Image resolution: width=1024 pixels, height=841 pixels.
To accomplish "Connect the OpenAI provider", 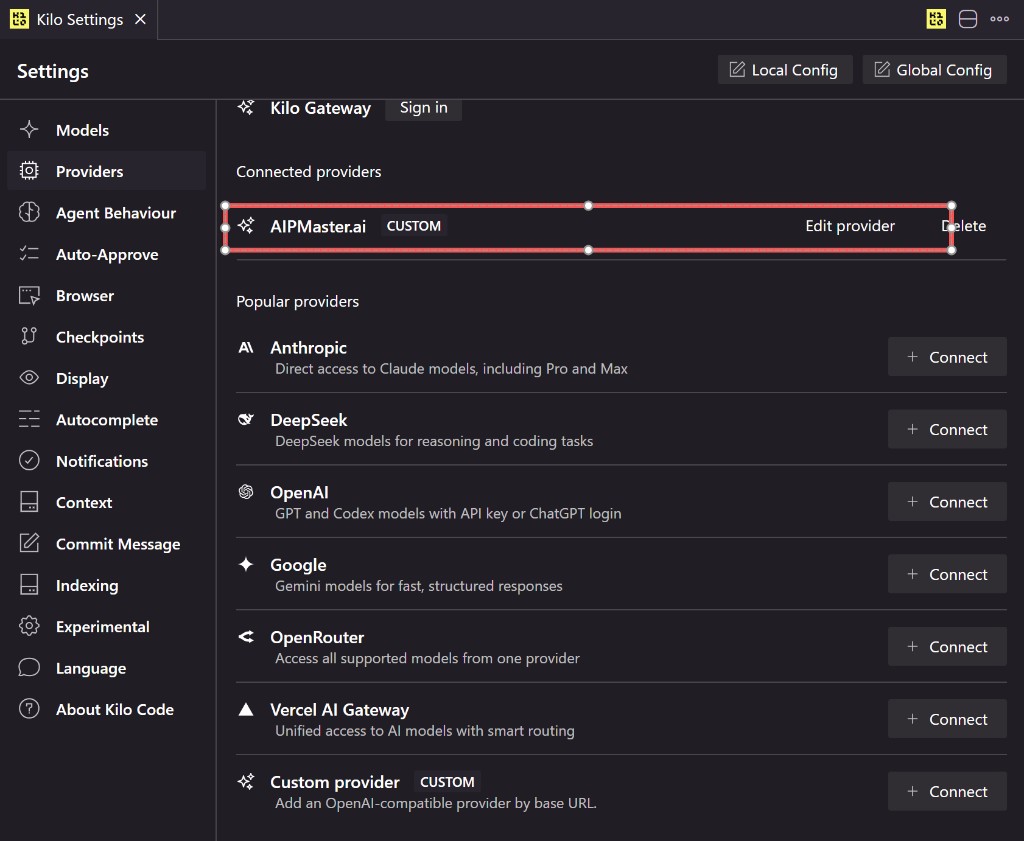I will 947,501.
